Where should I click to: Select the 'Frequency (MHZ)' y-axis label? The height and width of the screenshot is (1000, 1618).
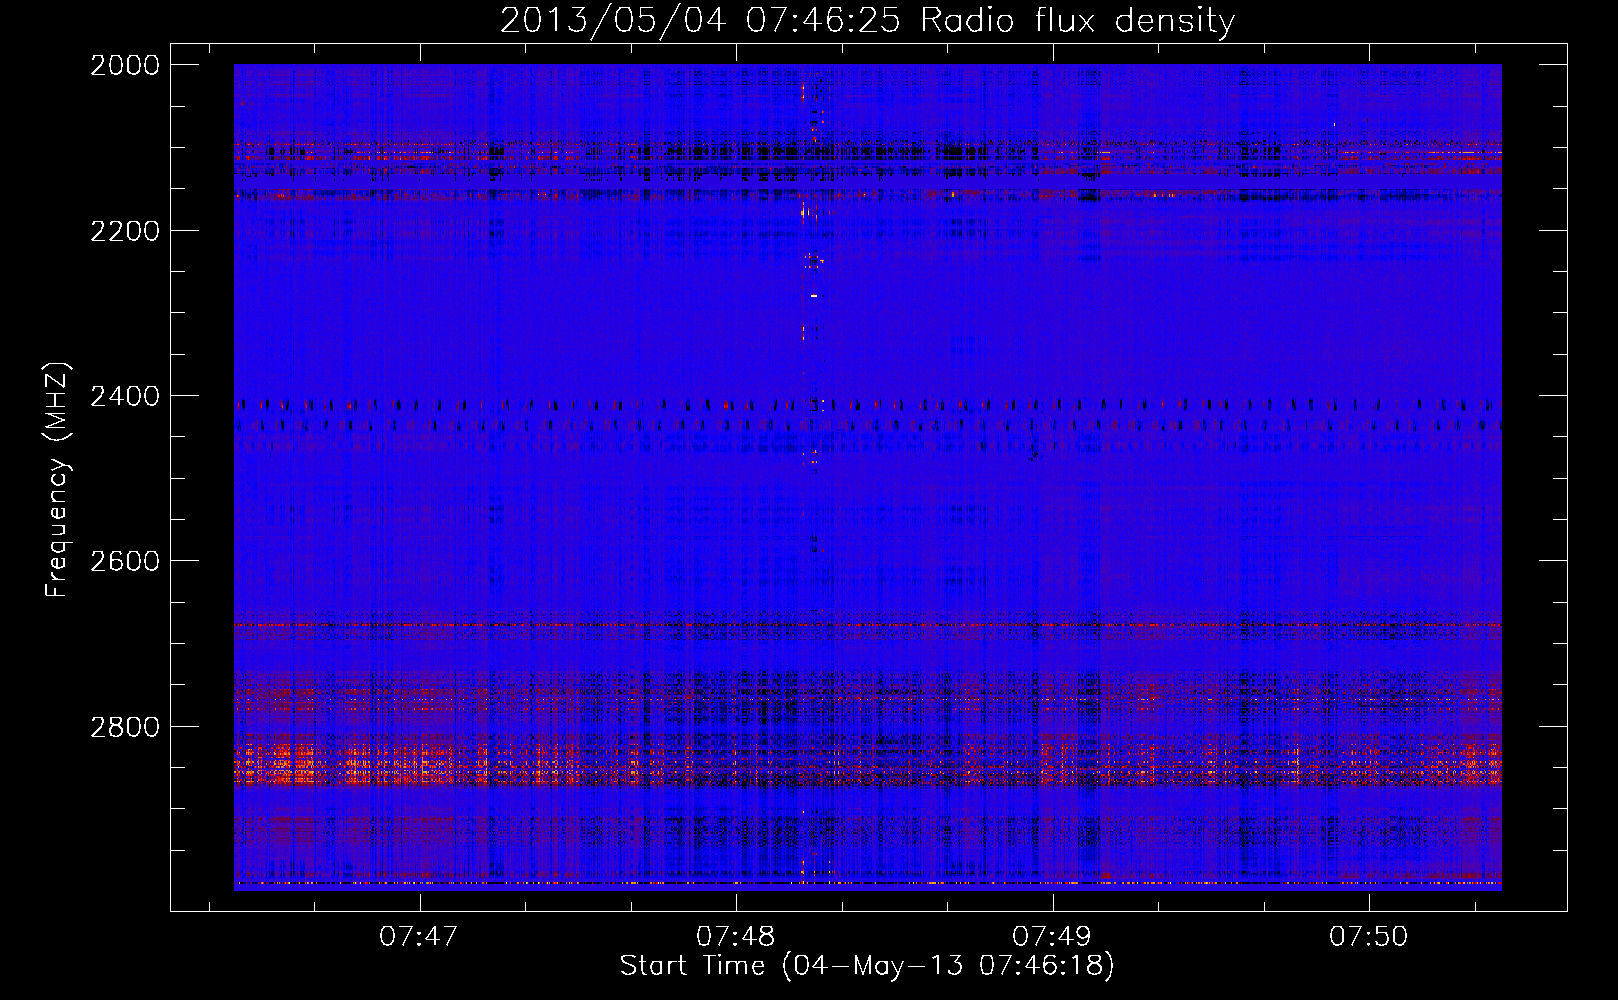[58, 480]
